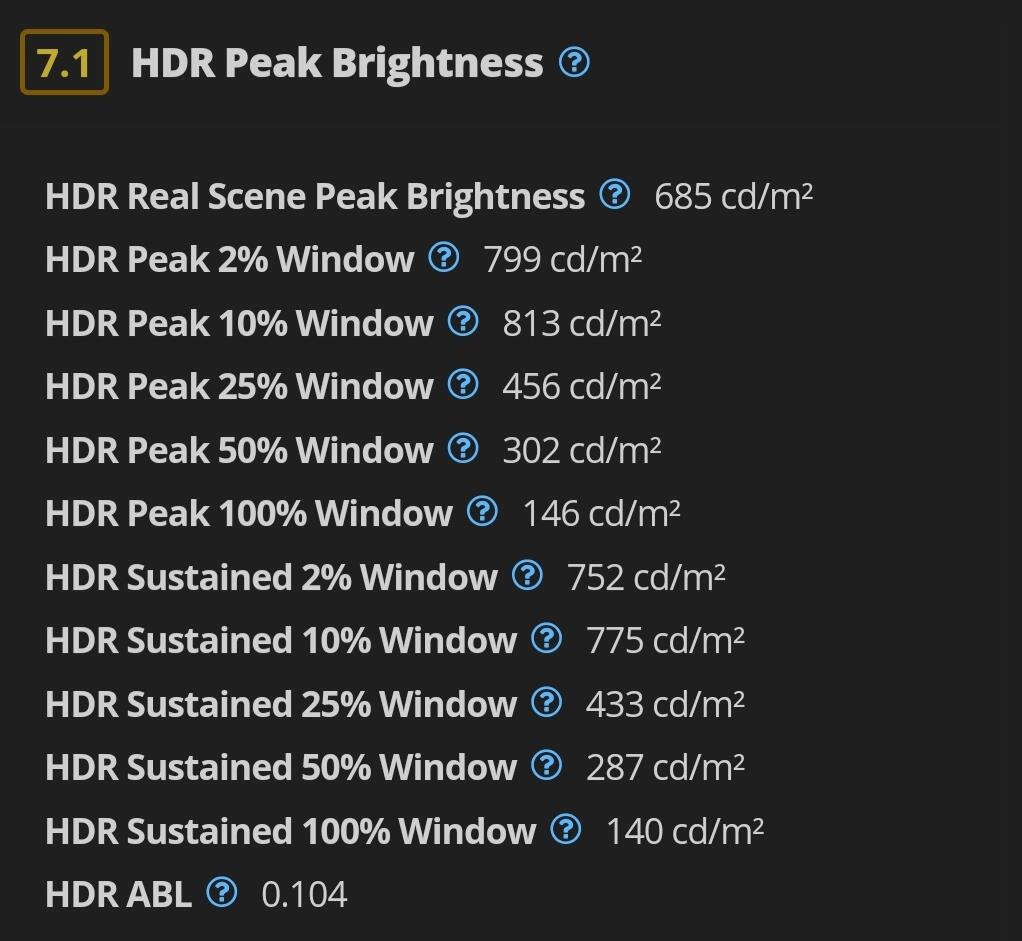Open help tooltip for HDR Peak 25% Window
This screenshot has height=941, width=1022.
463,384
